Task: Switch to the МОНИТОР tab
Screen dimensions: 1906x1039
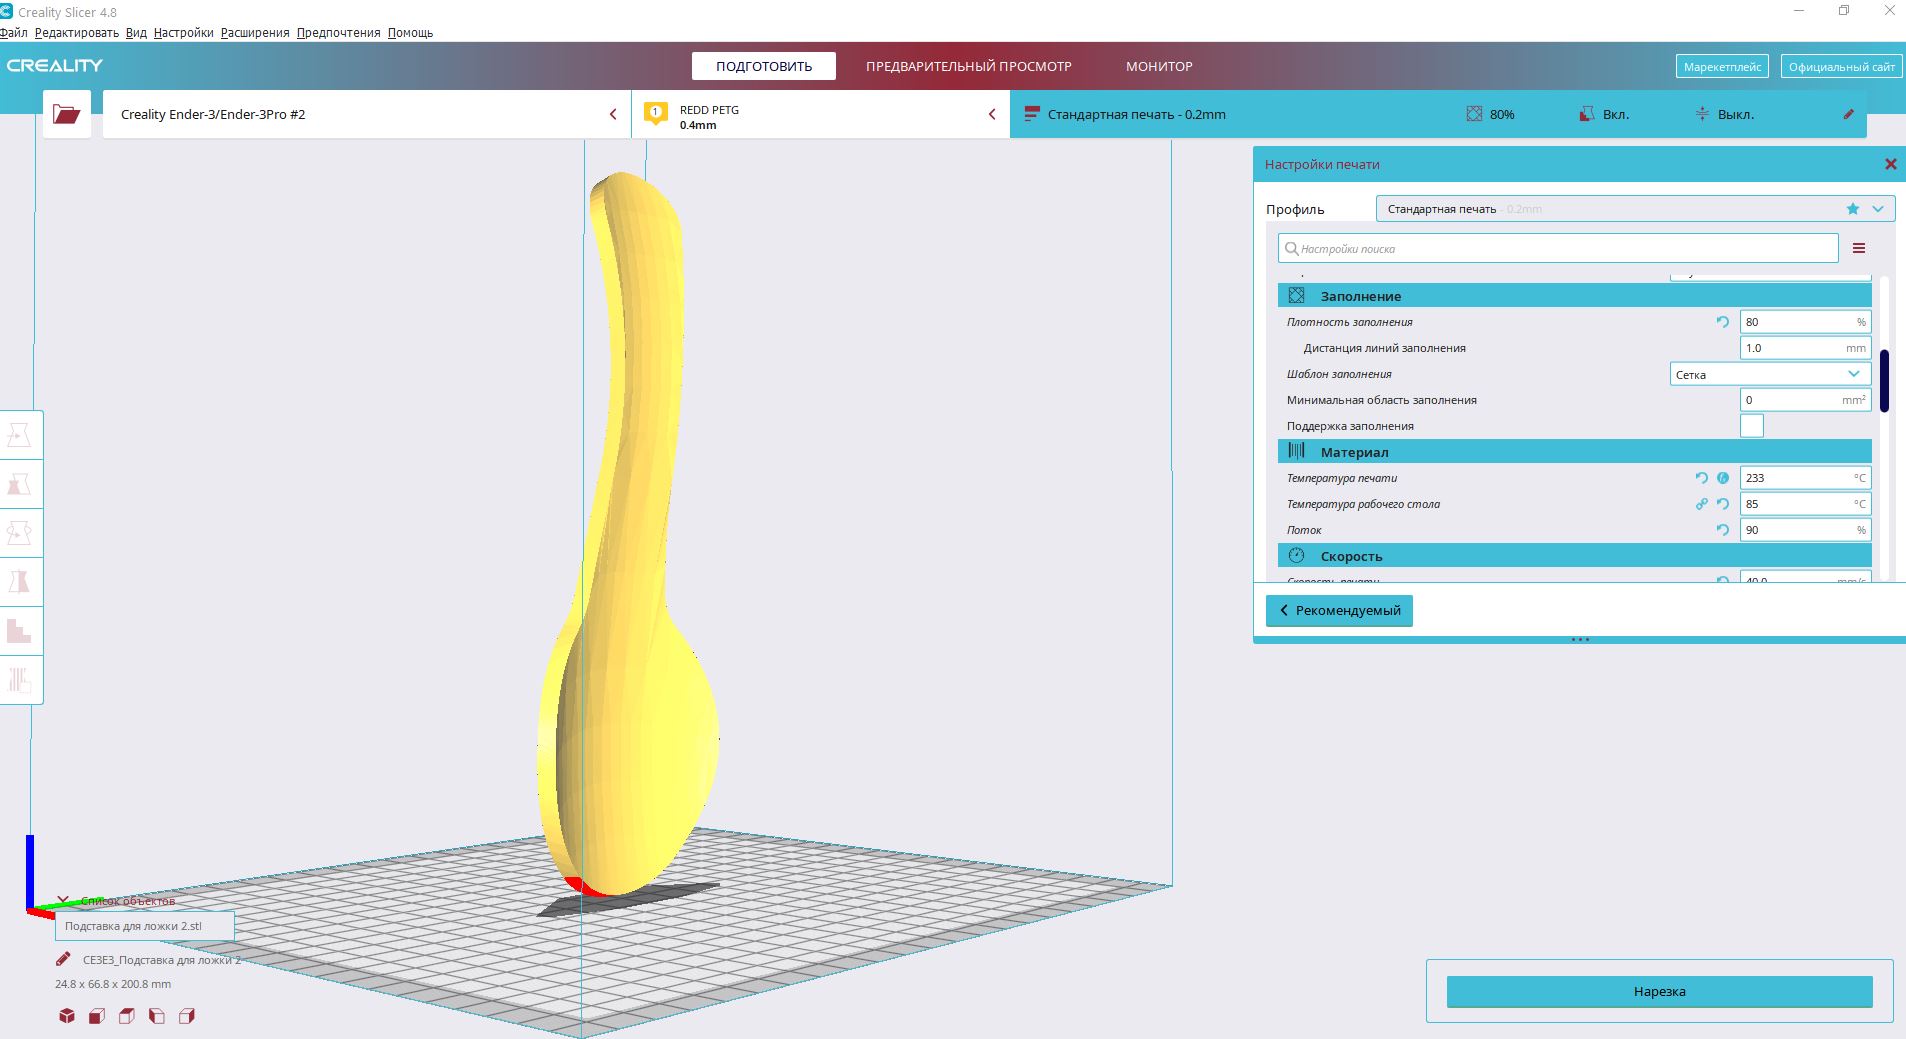Action: (1159, 66)
